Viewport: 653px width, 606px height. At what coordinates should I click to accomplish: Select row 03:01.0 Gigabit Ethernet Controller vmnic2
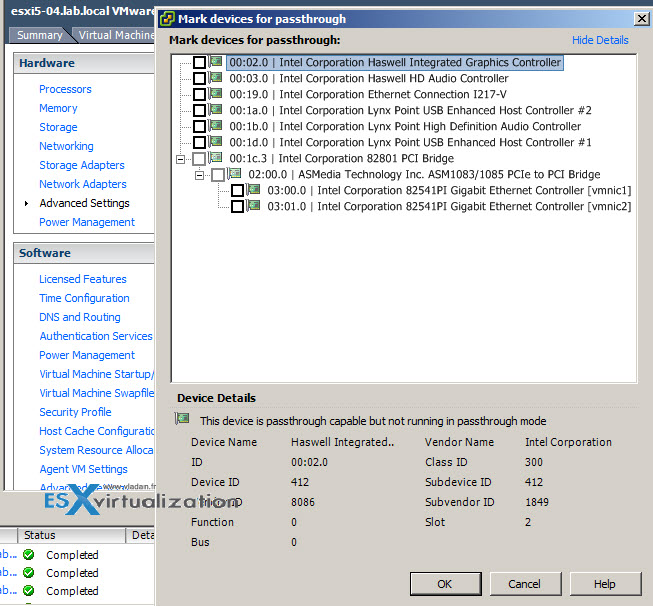tap(449, 207)
